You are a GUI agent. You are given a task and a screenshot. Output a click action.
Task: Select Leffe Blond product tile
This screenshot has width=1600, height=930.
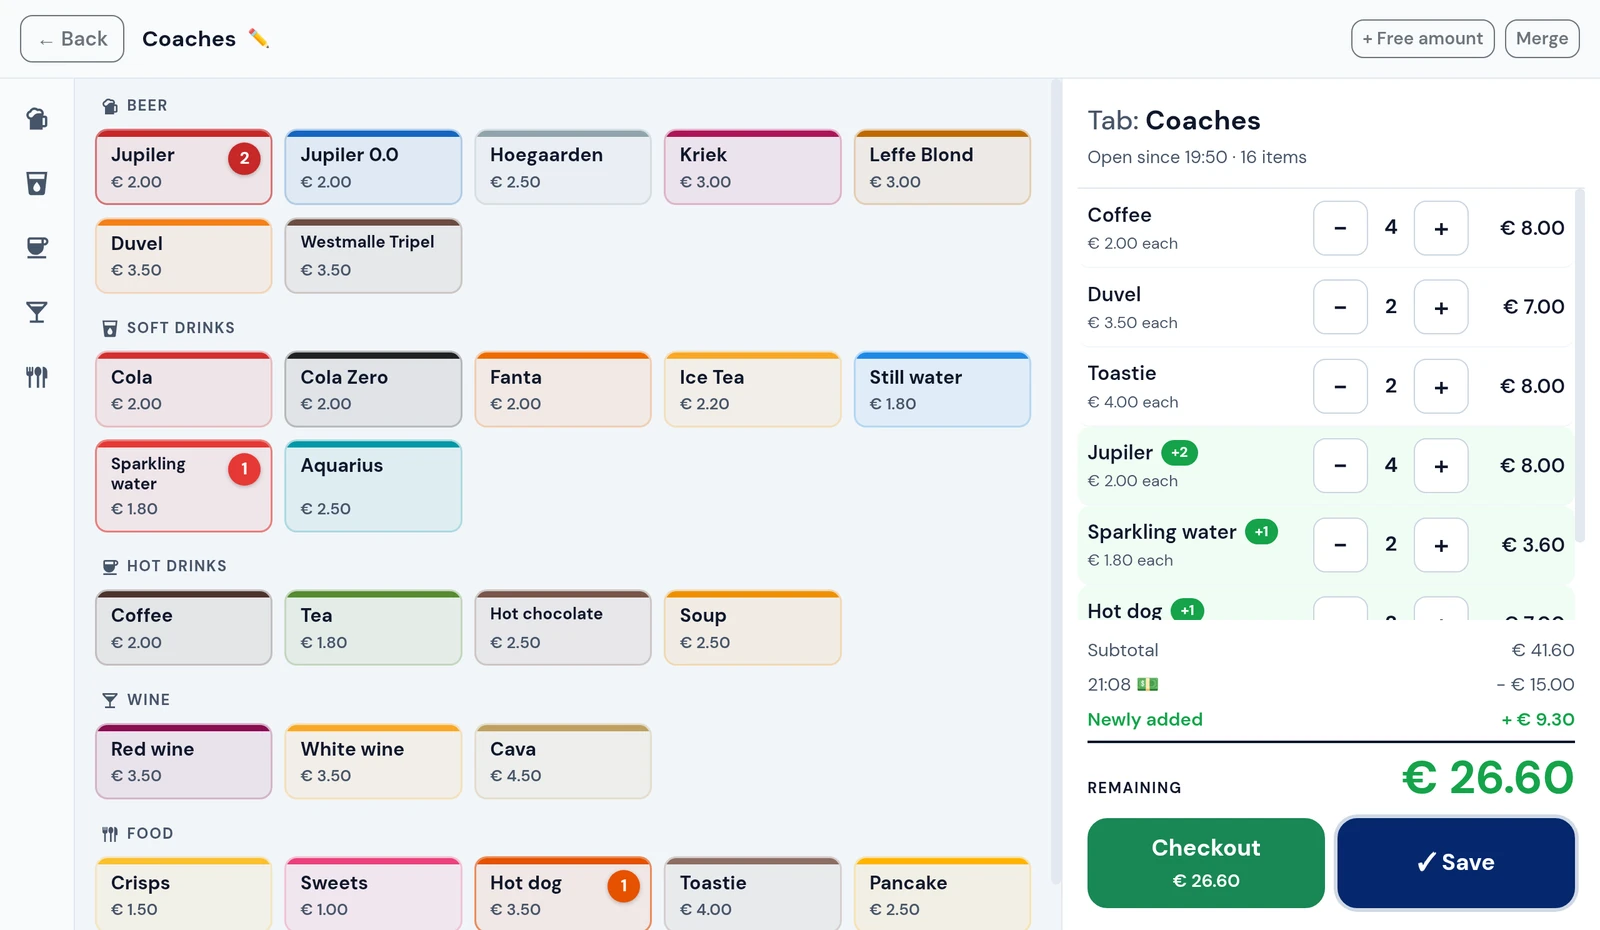[942, 167]
